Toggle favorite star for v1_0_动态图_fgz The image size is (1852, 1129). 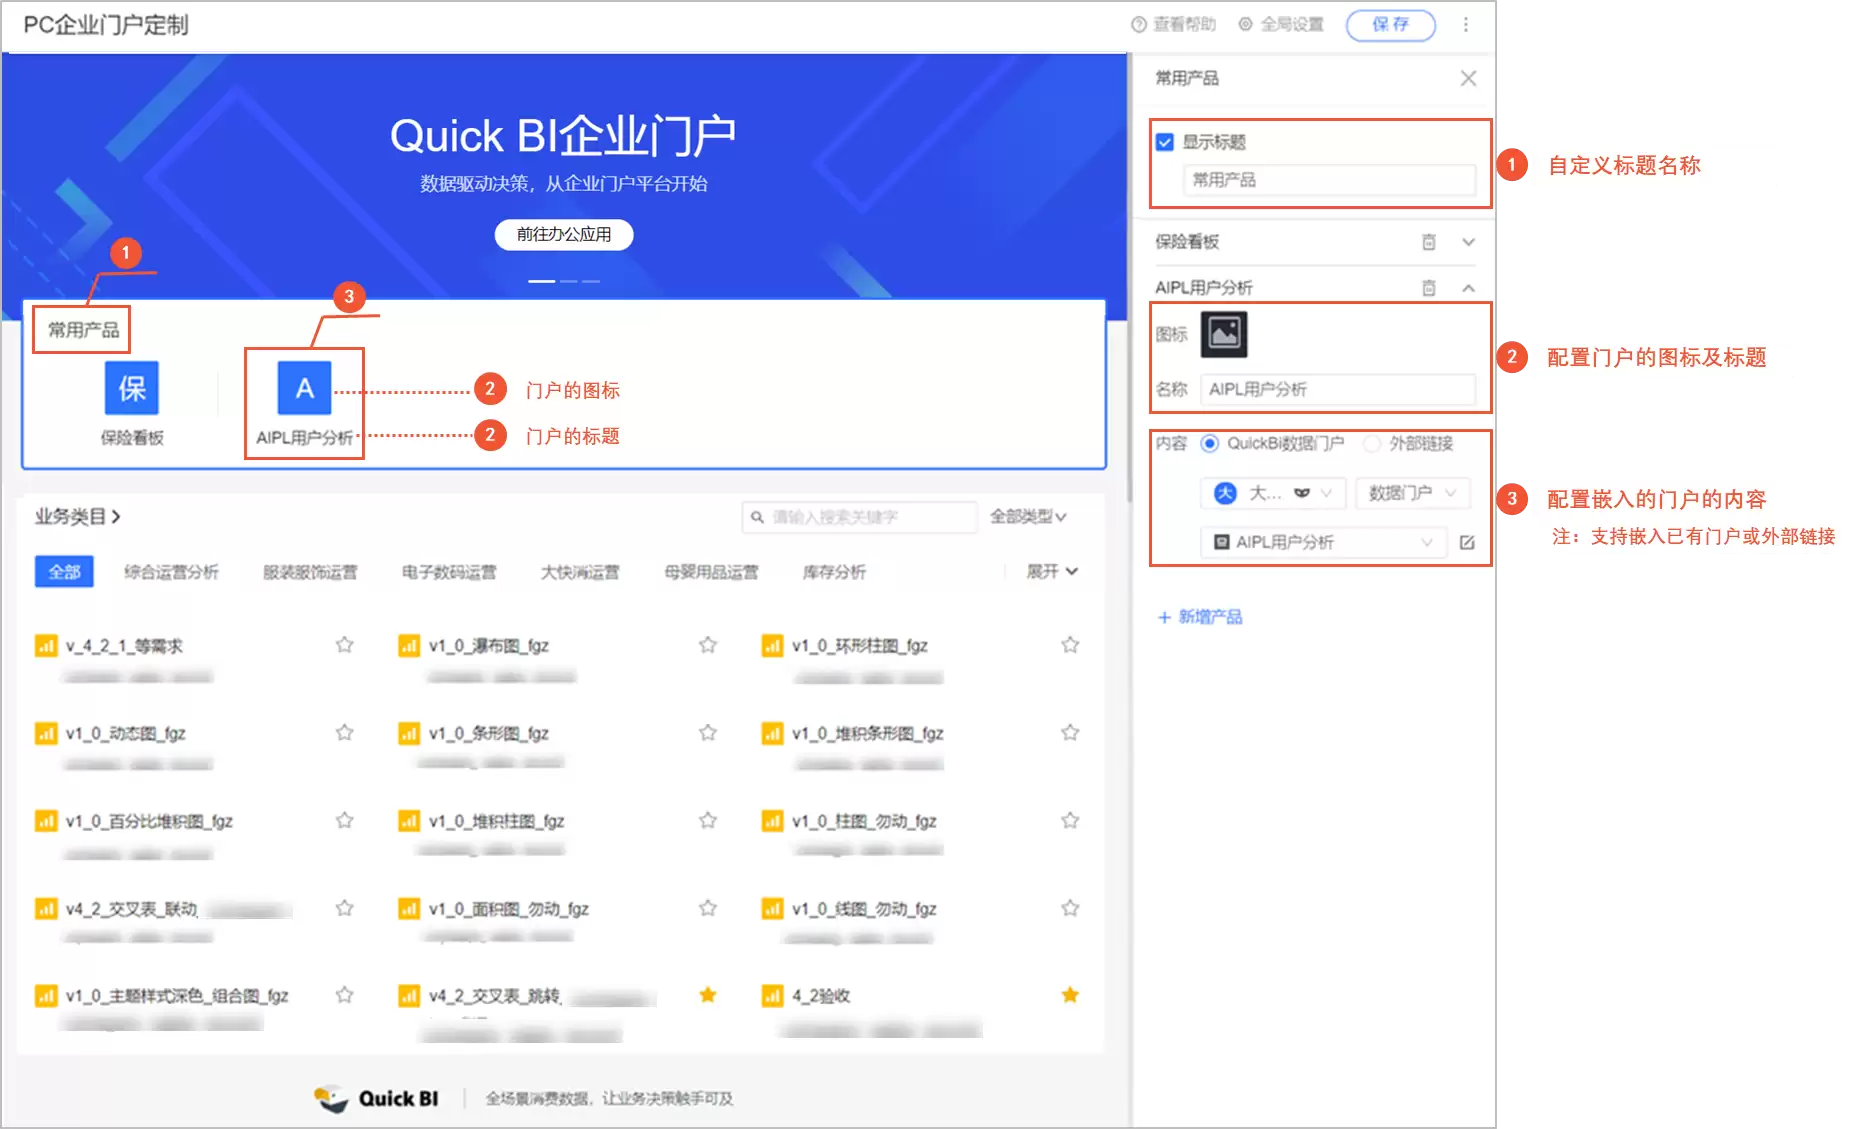click(345, 733)
